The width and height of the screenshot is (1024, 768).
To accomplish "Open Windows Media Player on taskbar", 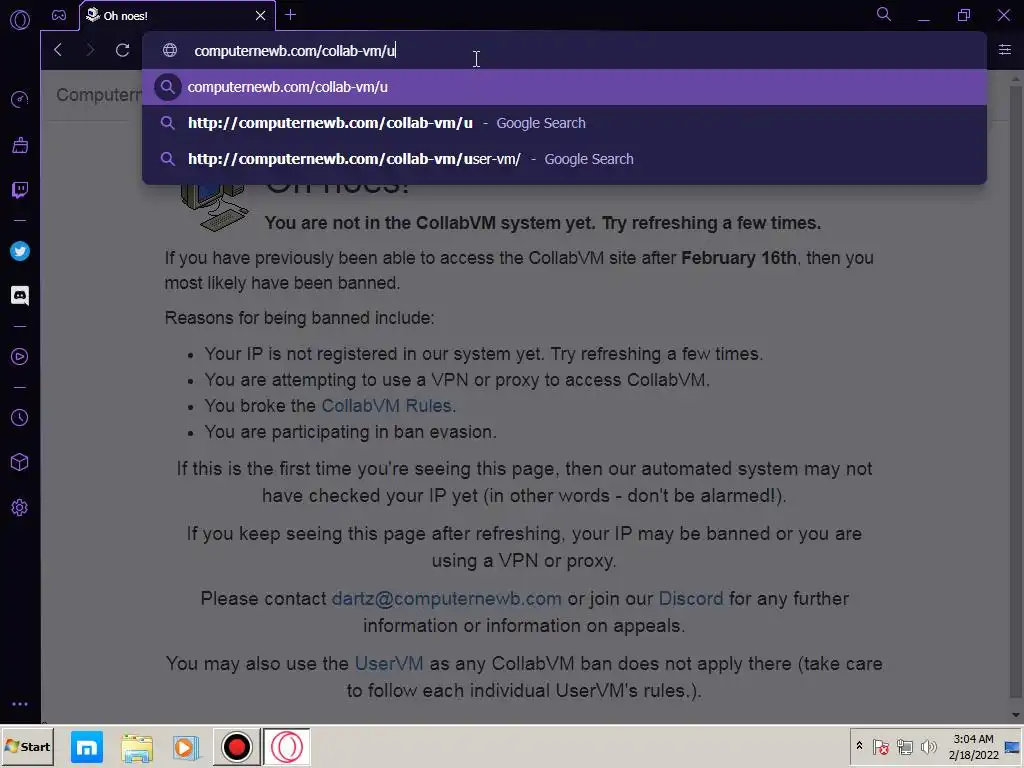I will pos(186,747).
